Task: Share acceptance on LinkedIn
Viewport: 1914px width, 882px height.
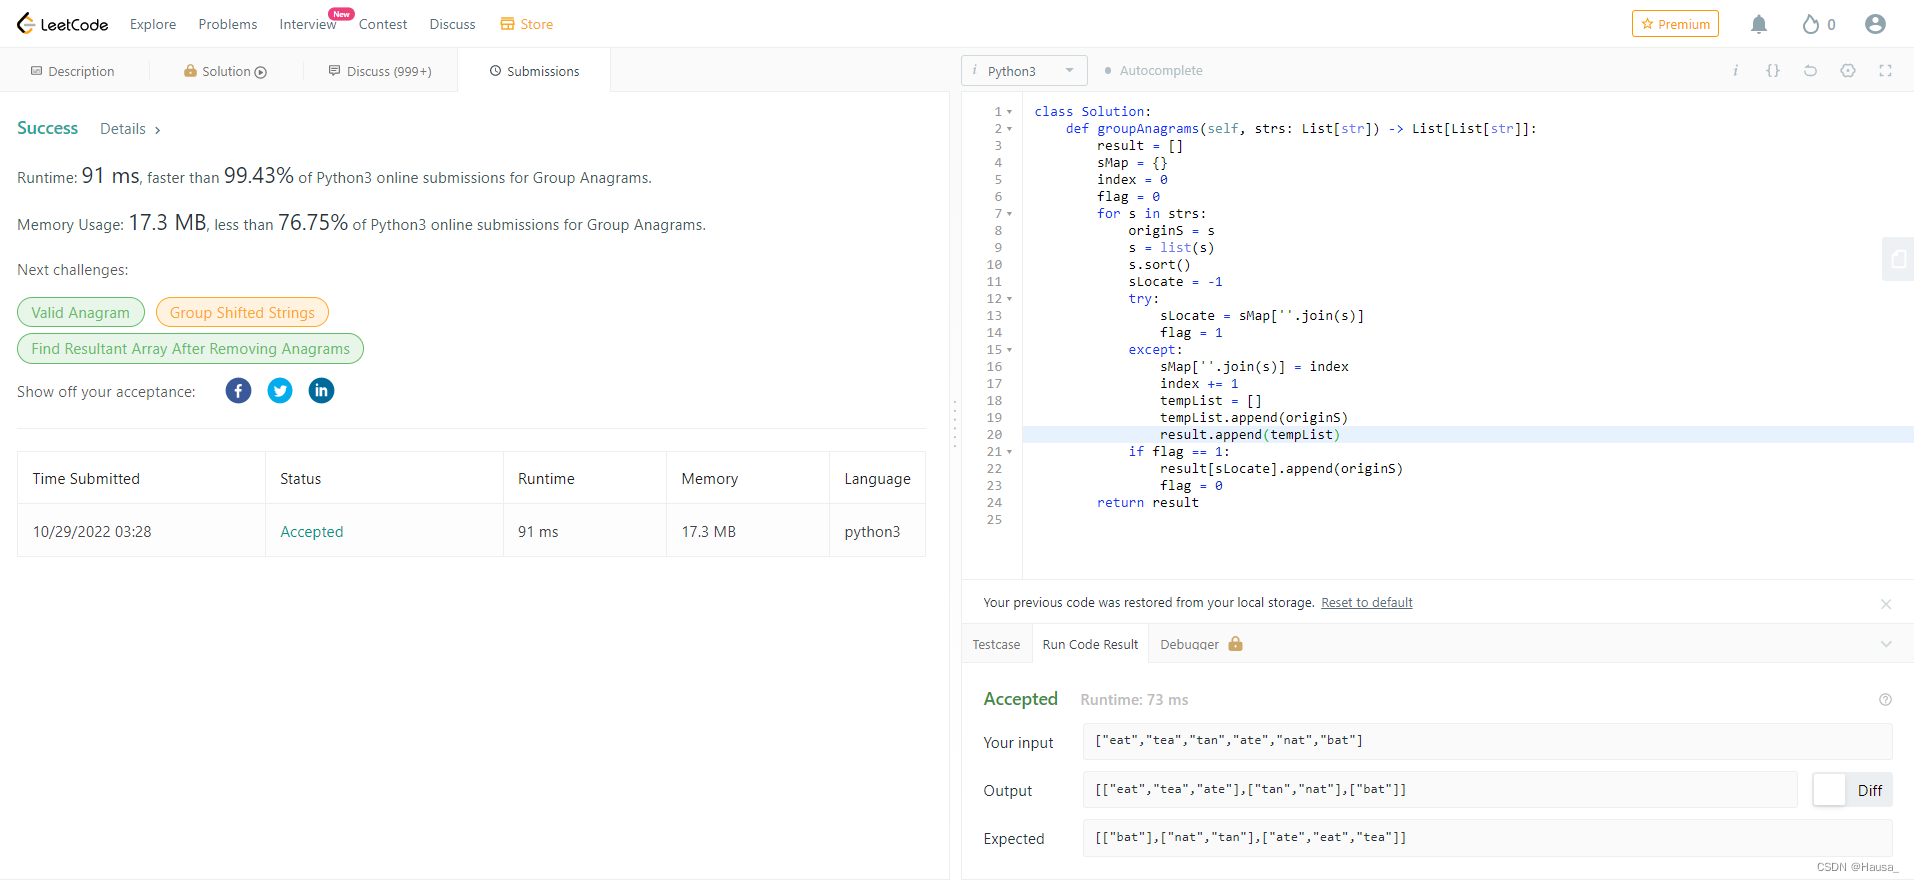Action: [321, 391]
